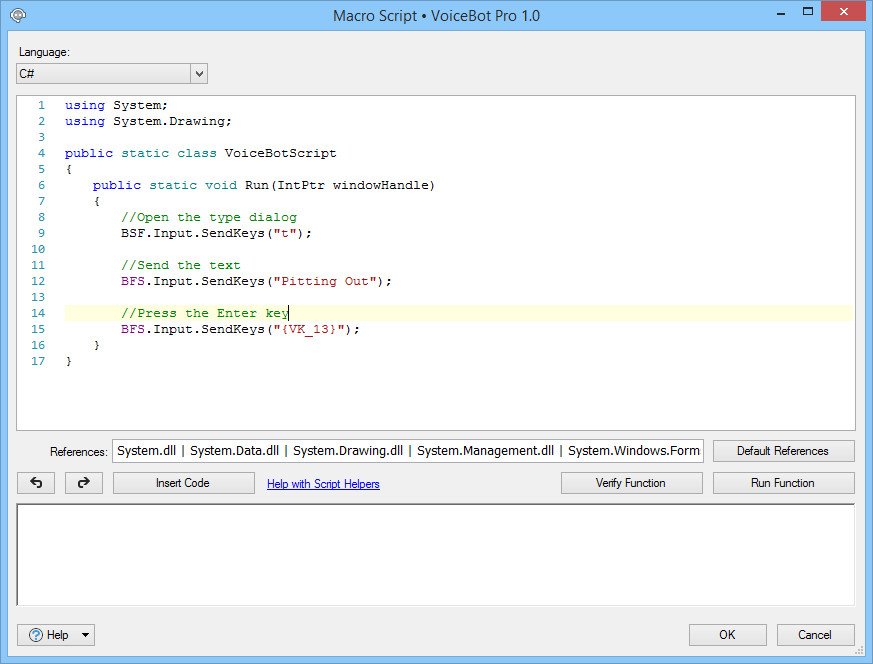Click the "//Press the Enter key" comment line
Viewport: 873px width, 664px height.
[204, 313]
